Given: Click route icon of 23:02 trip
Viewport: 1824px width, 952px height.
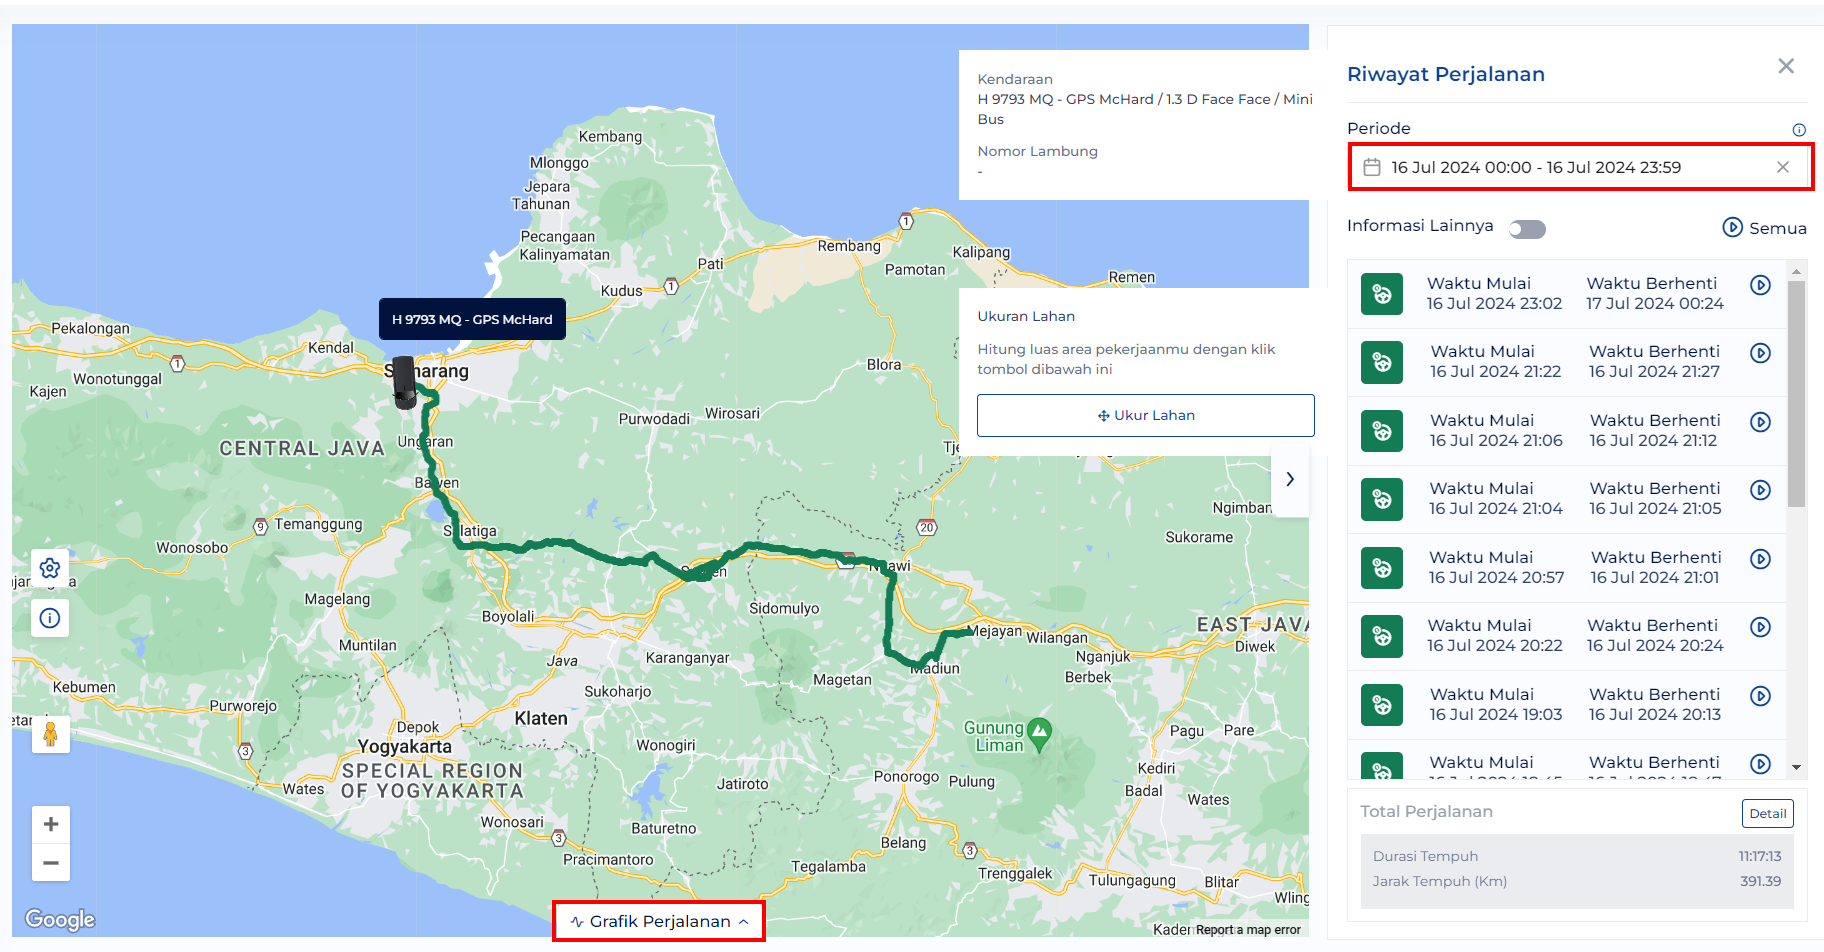Looking at the screenshot, I should coord(1382,294).
